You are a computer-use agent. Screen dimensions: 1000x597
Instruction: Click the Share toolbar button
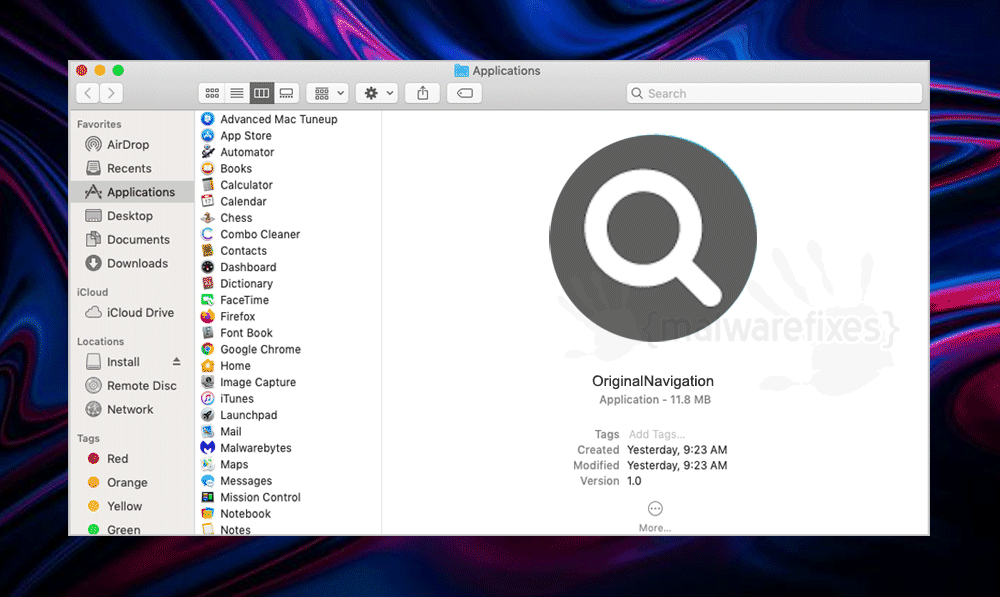423,93
